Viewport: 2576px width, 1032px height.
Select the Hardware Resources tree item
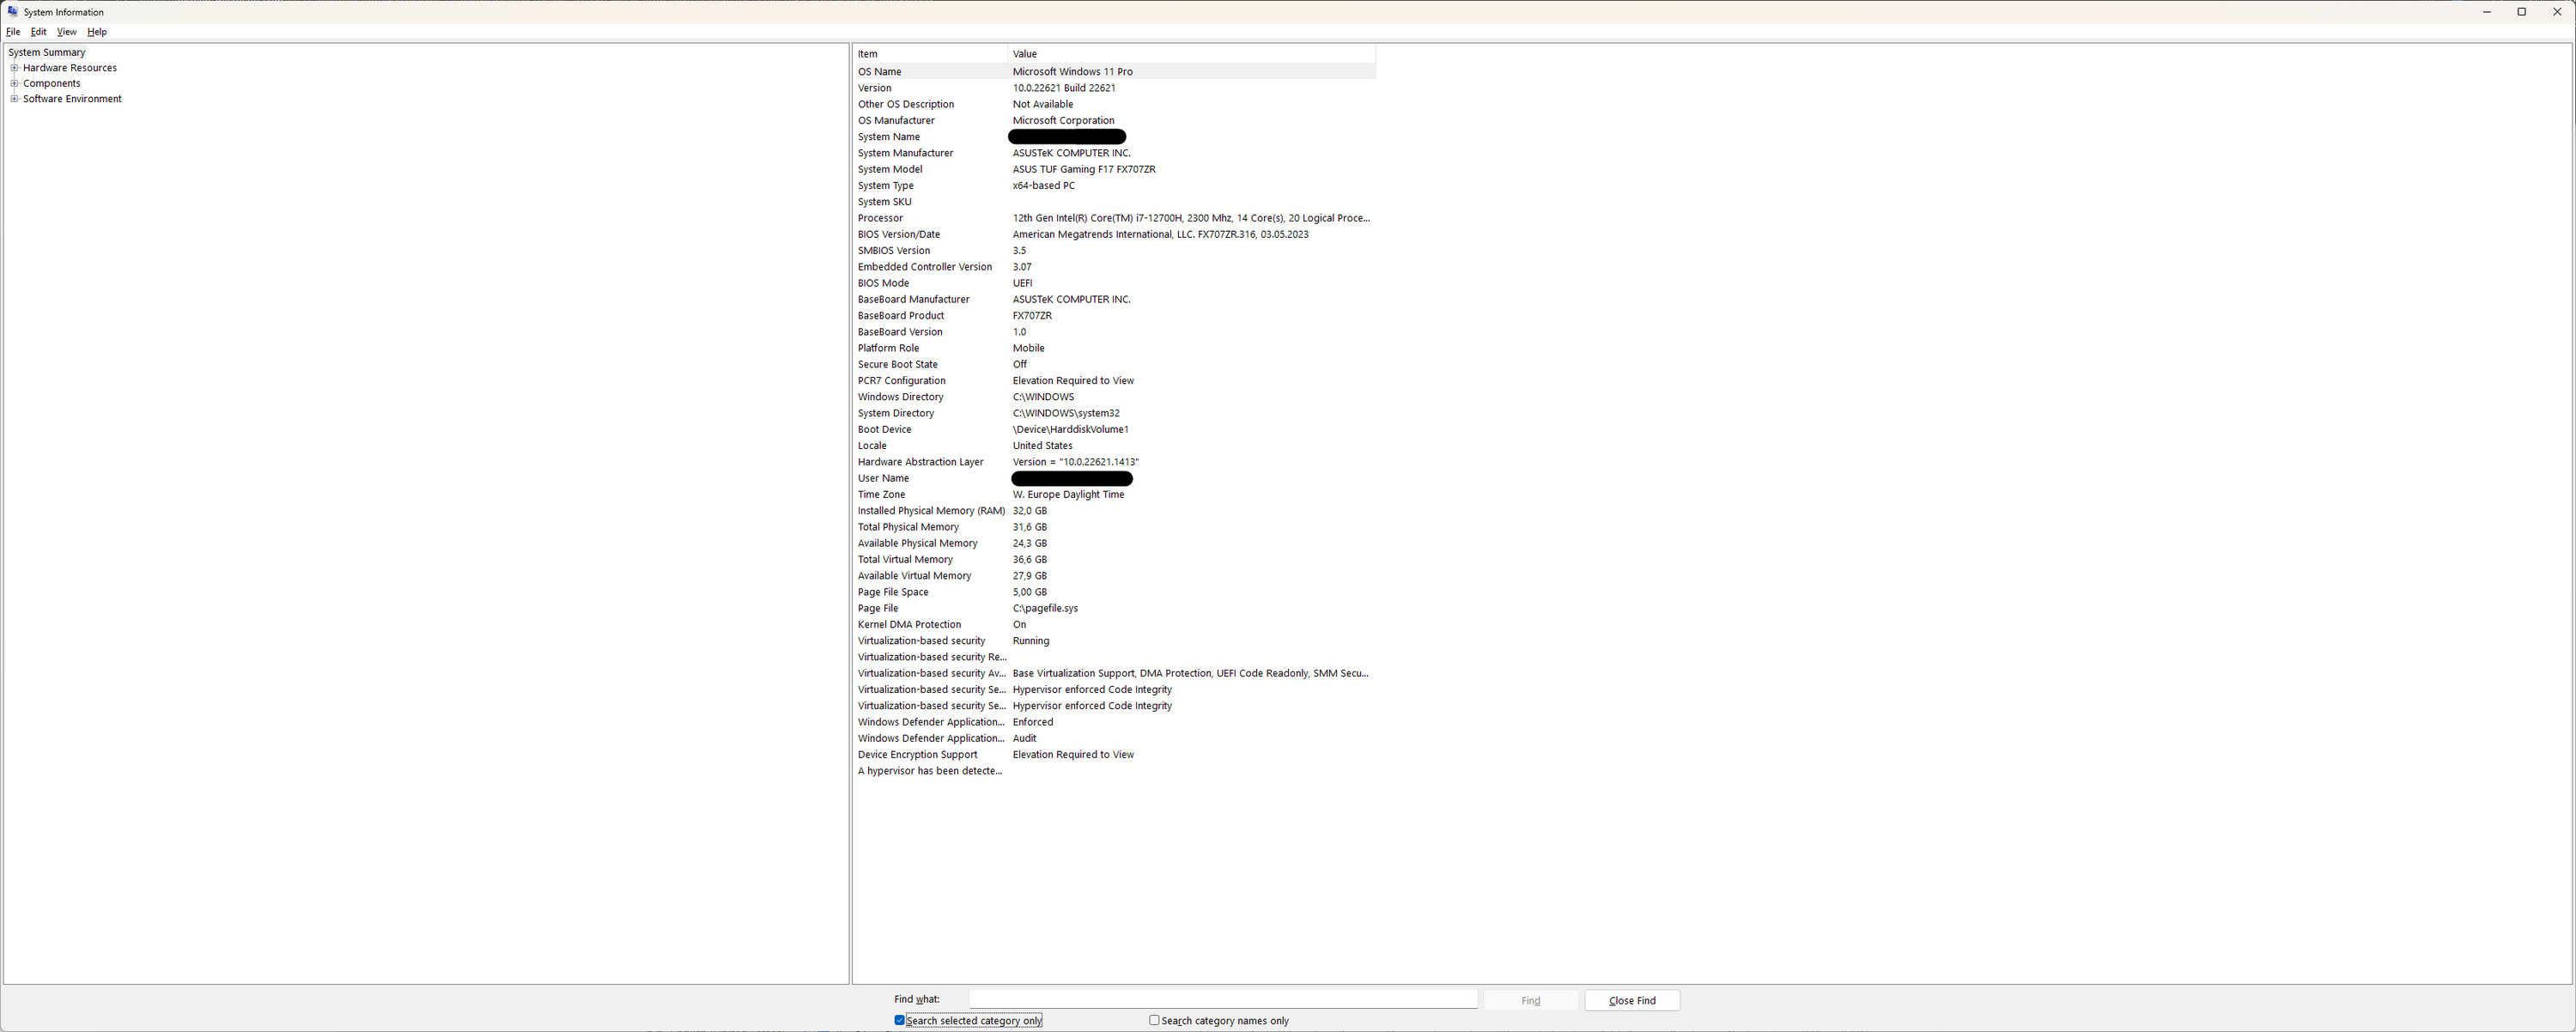pos(70,68)
